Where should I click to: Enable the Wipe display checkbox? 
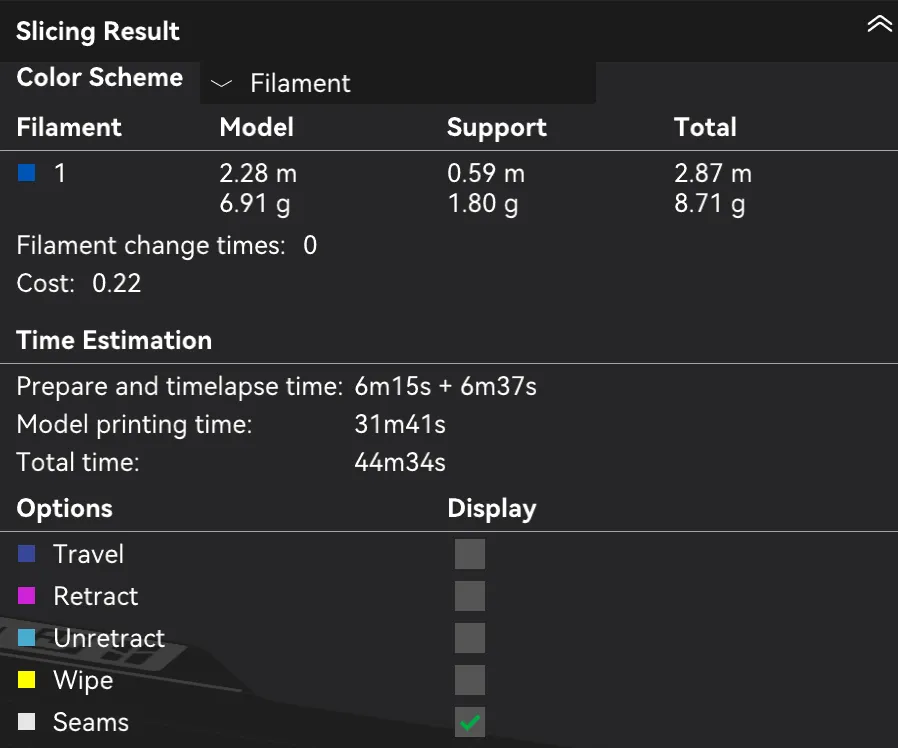click(470, 680)
